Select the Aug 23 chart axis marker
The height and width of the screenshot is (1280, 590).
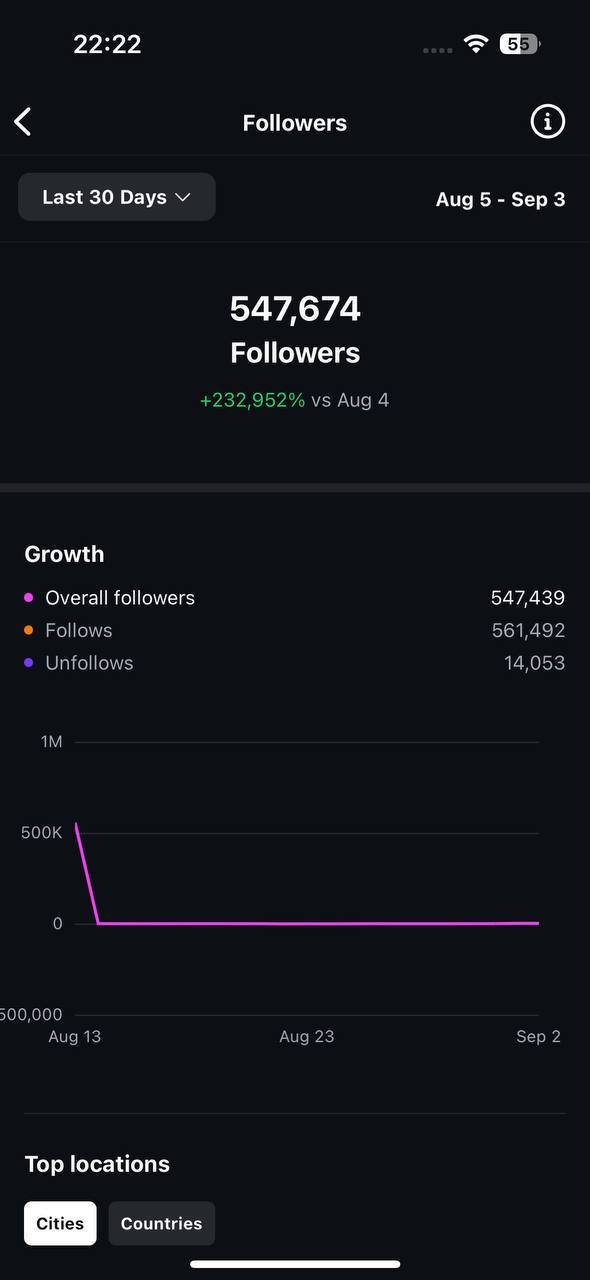click(x=307, y=1036)
